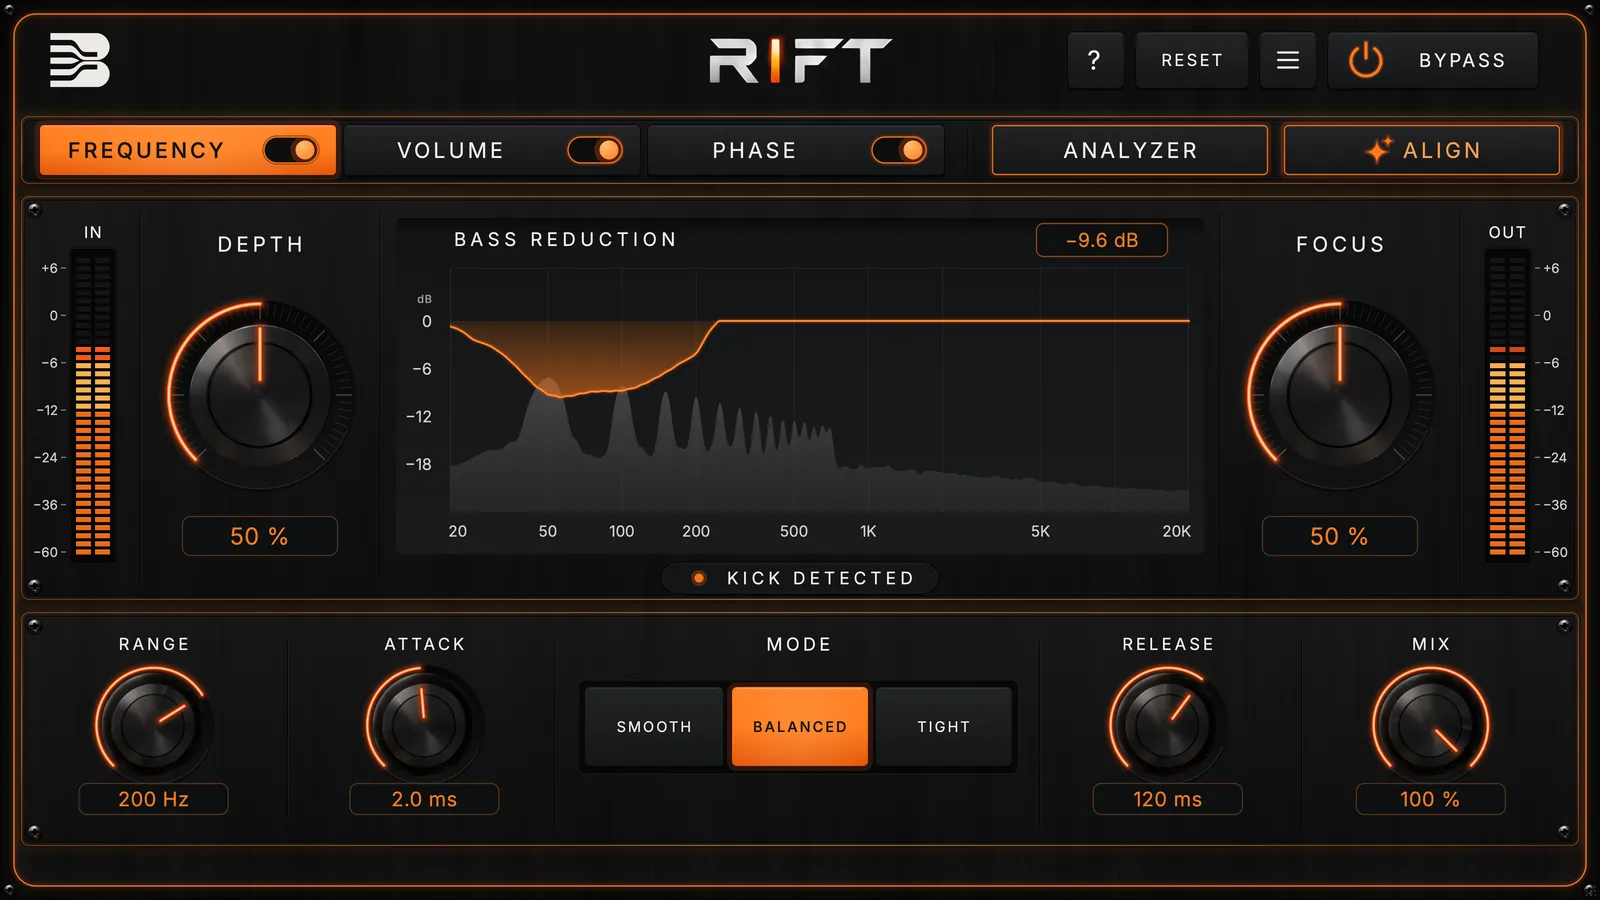The image size is (1600, 900).
Task: Open help with the question mark button
Action: pyautogui.click(x=1095, y=60)
